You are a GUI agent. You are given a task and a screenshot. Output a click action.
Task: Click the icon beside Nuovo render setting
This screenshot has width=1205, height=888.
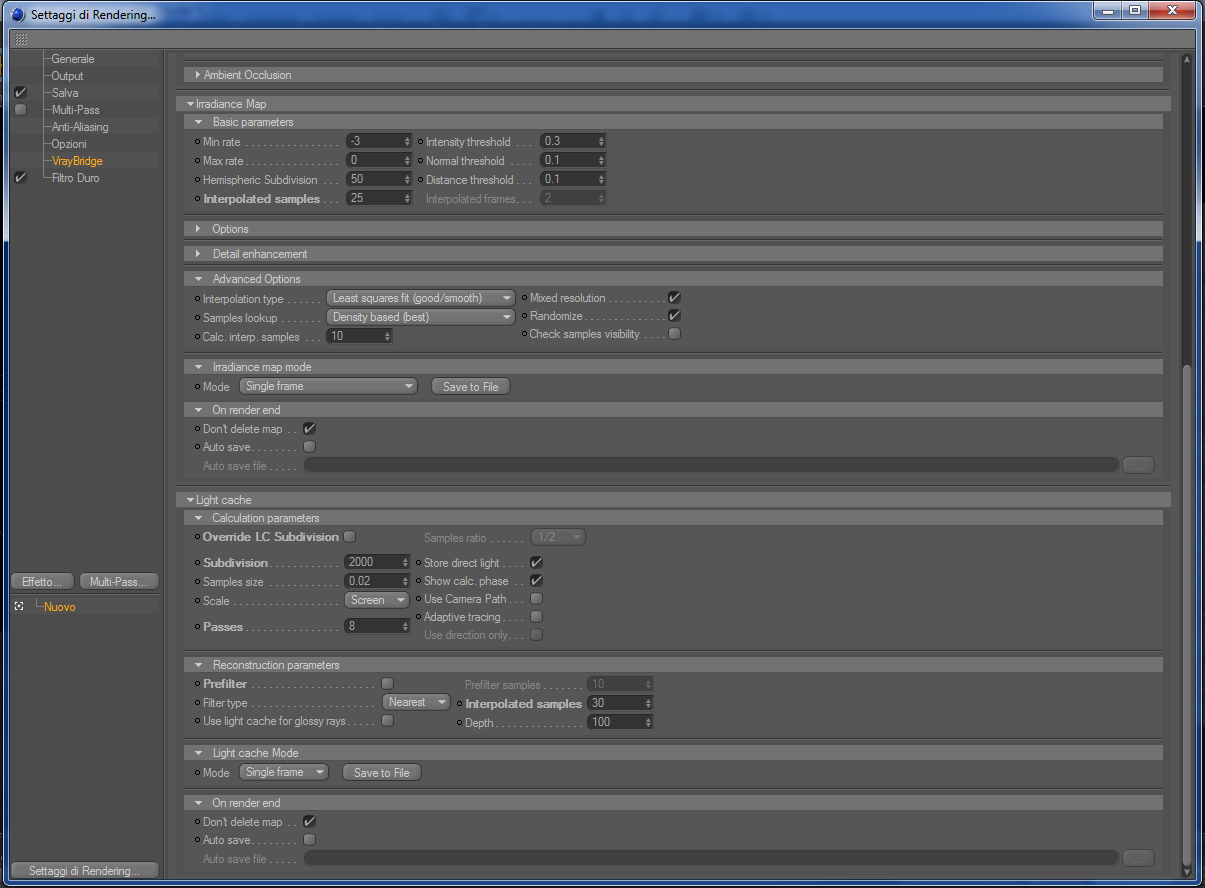(19, 606)
